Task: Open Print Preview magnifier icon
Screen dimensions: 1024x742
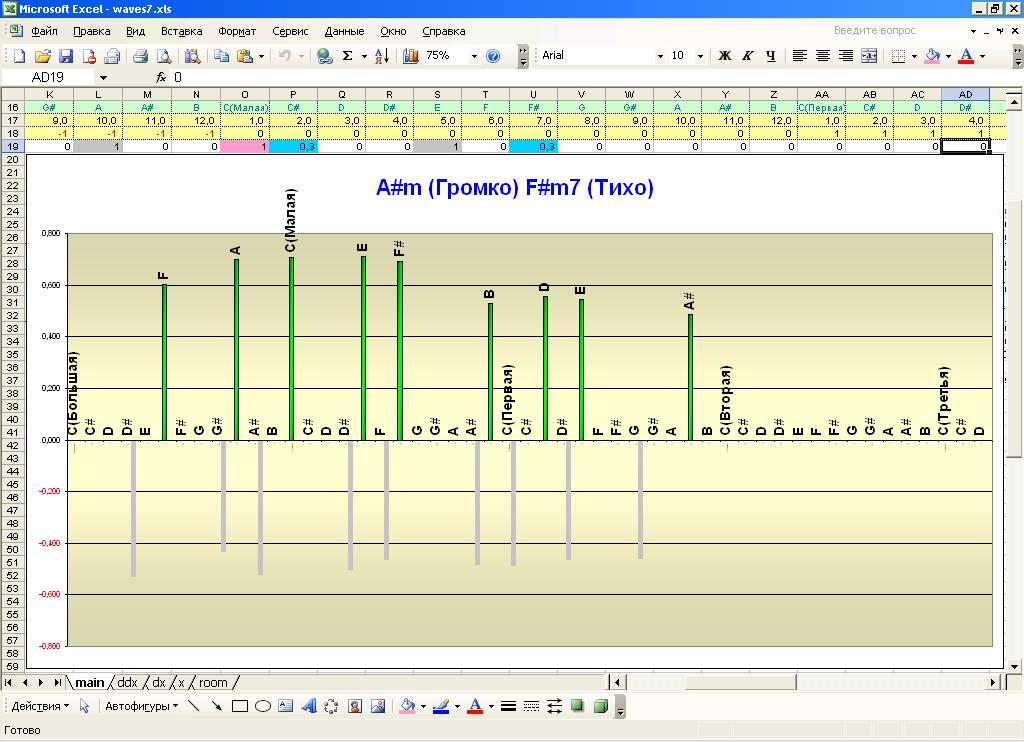Action: coord(164,56)
